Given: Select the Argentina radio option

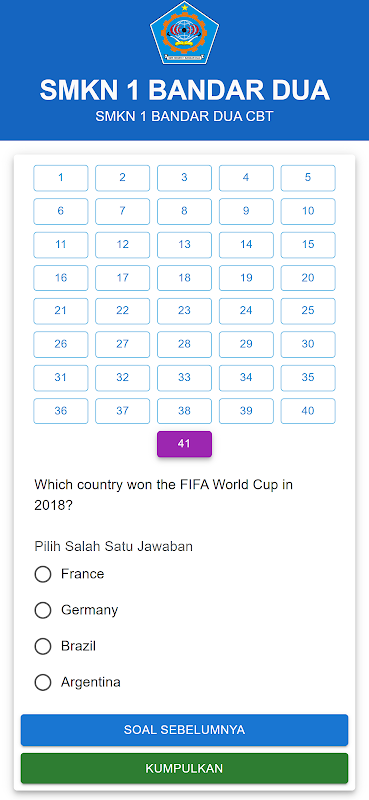Looking at the screenshot, I should coord(43,682).
